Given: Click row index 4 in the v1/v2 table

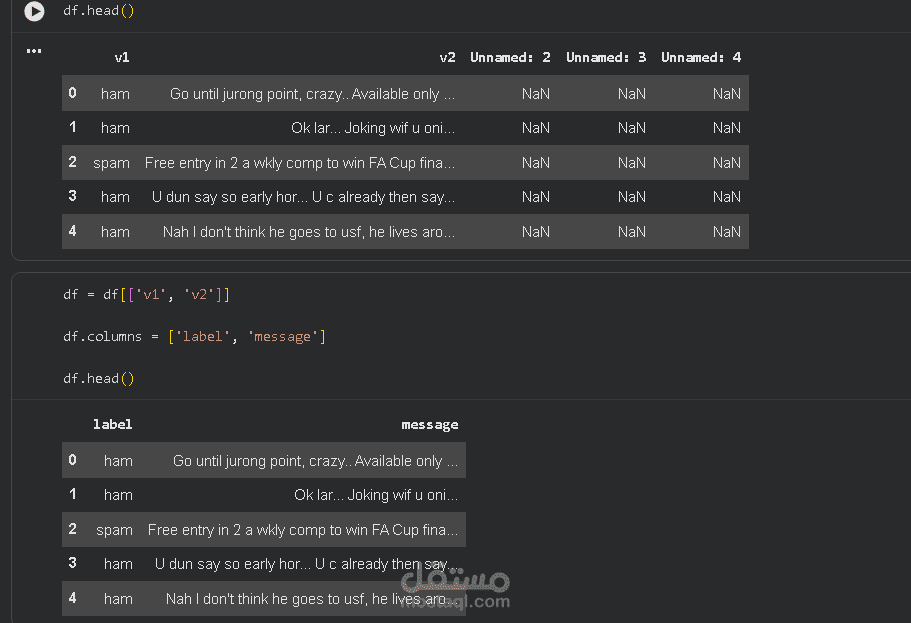Looking at the screenshot, I should (x=73, y=231).
